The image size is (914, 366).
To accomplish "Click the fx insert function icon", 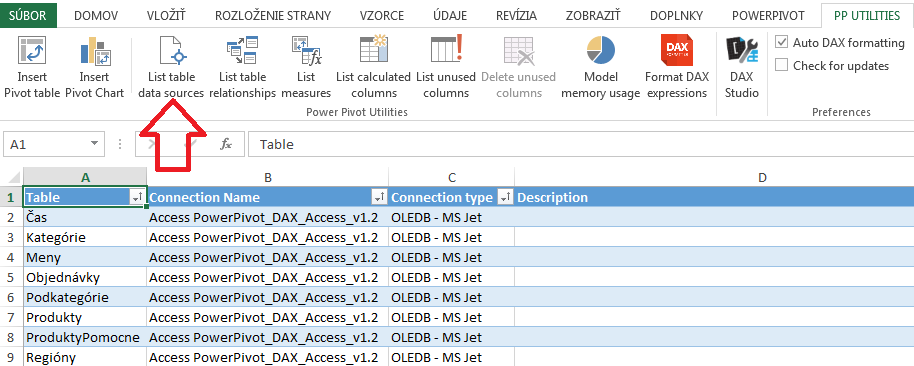I will [226, 144].
